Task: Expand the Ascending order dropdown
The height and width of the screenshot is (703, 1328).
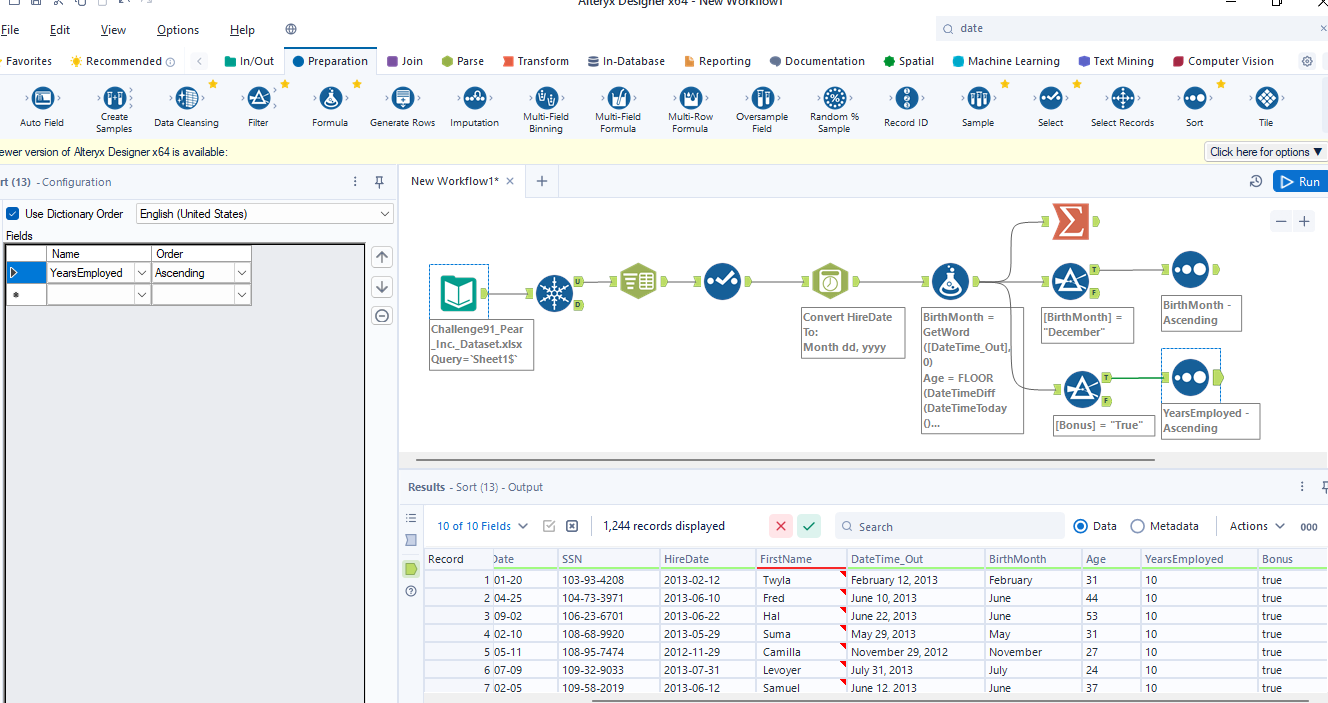Action: coord(241,273)
